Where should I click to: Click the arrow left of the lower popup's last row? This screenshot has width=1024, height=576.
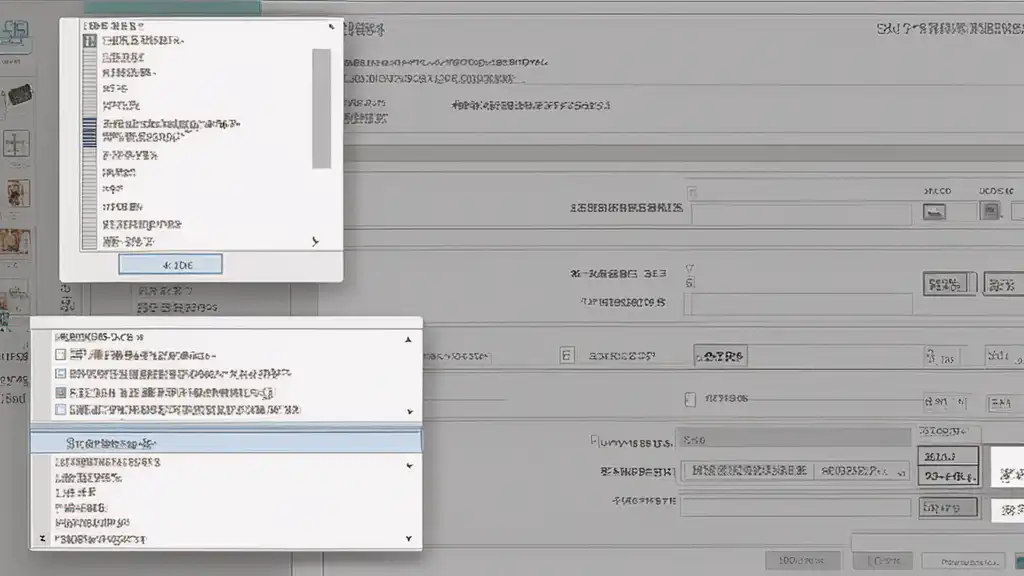click(42, 539)
